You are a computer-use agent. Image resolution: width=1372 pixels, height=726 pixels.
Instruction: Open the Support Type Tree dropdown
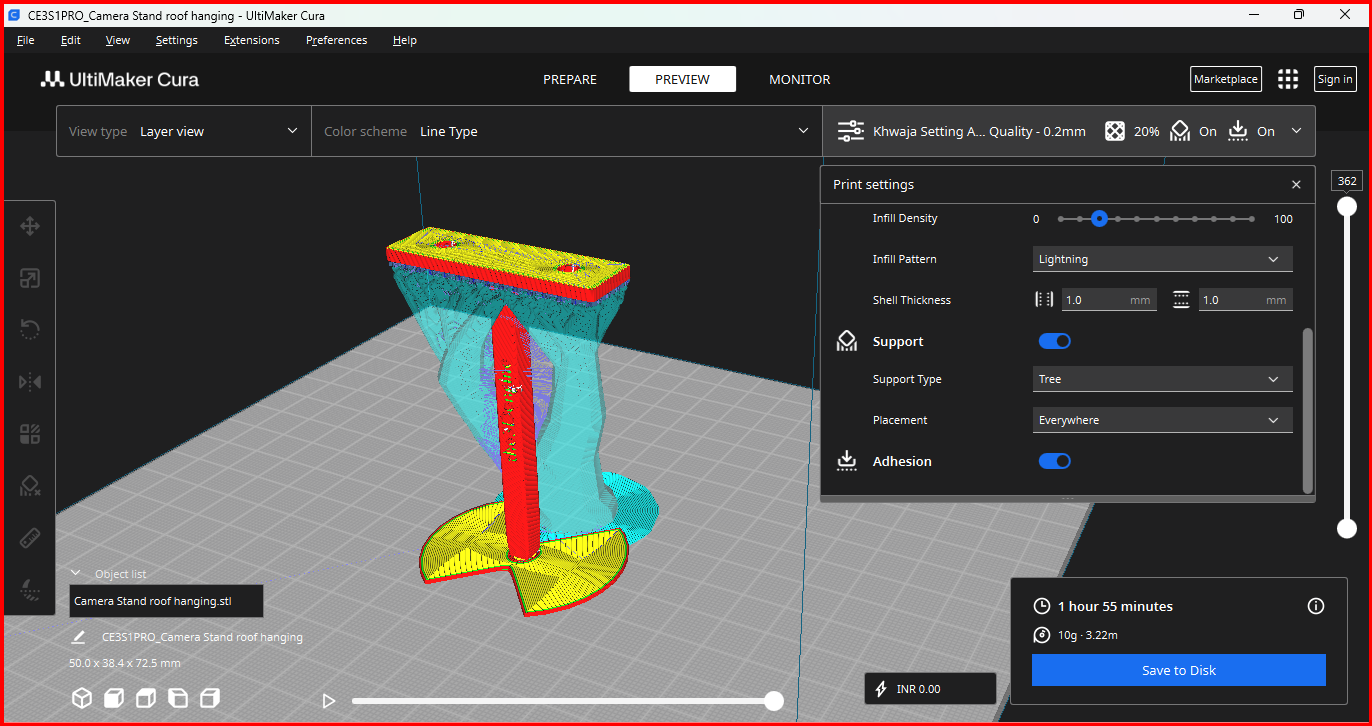[1162, 379]
